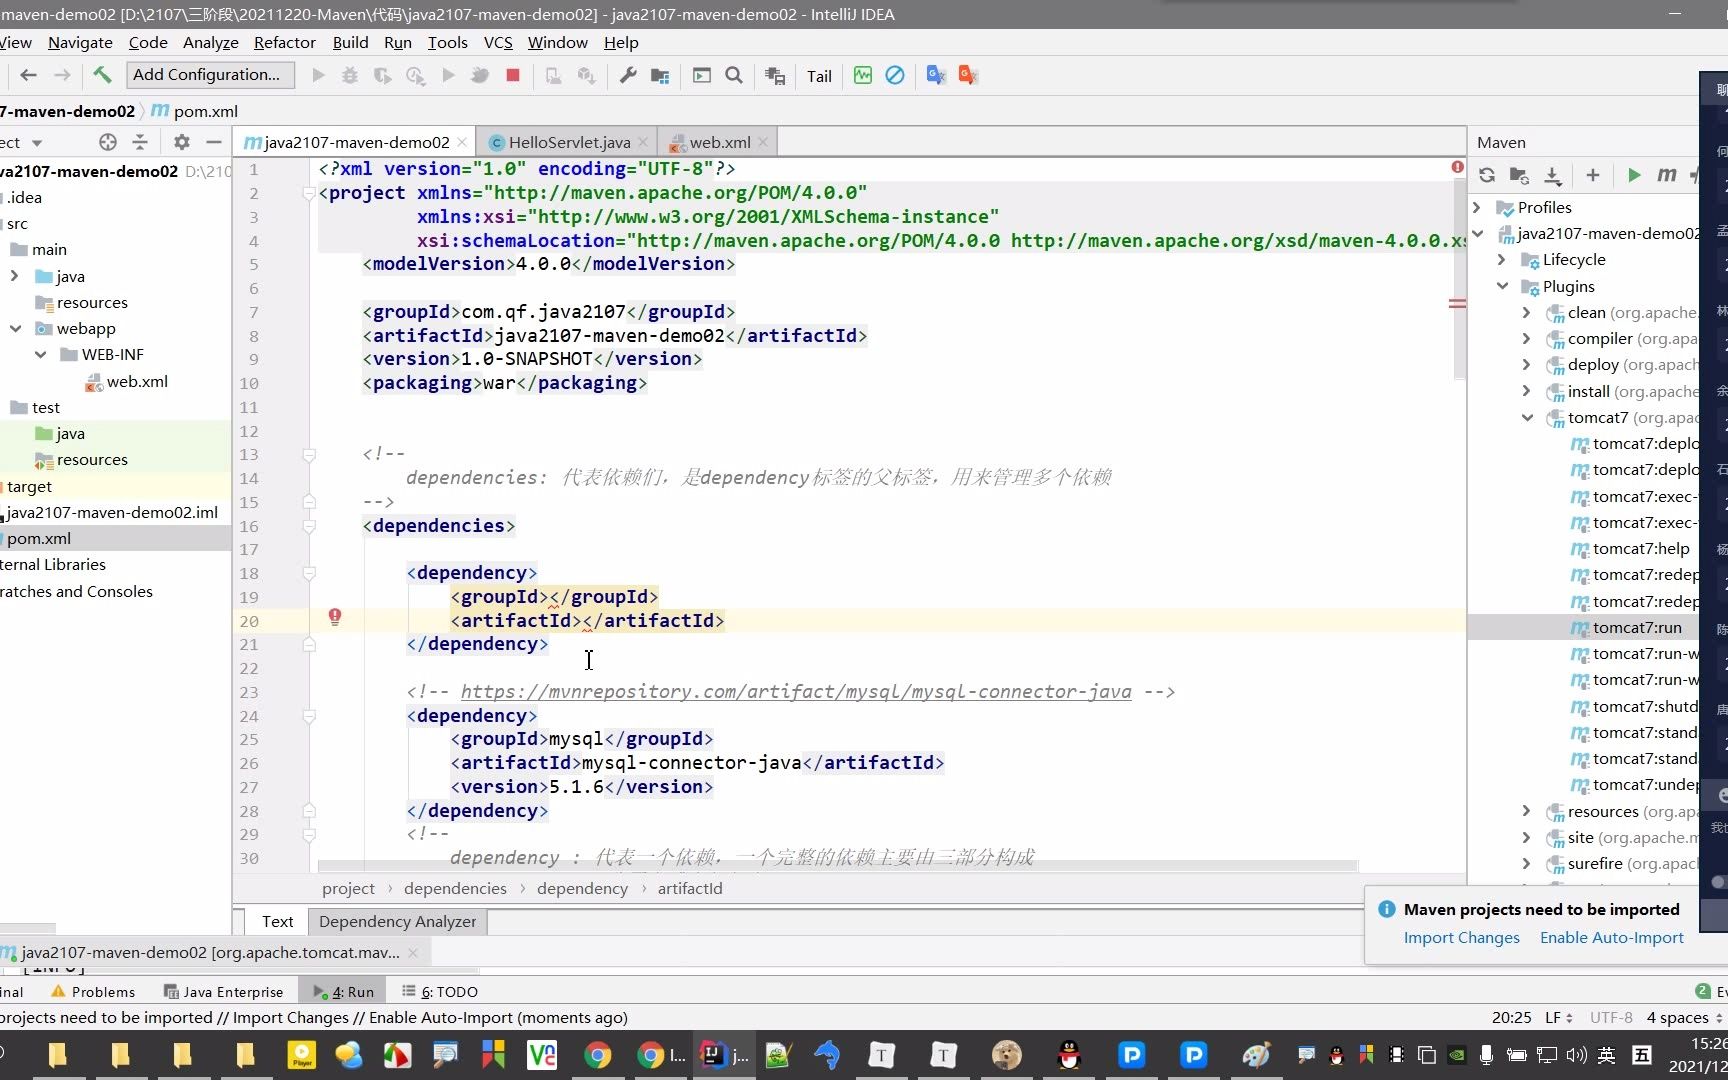Click the QQ penguin icon in taskbar
Screen dimensions: 1728x1080
point(1069,1055)
